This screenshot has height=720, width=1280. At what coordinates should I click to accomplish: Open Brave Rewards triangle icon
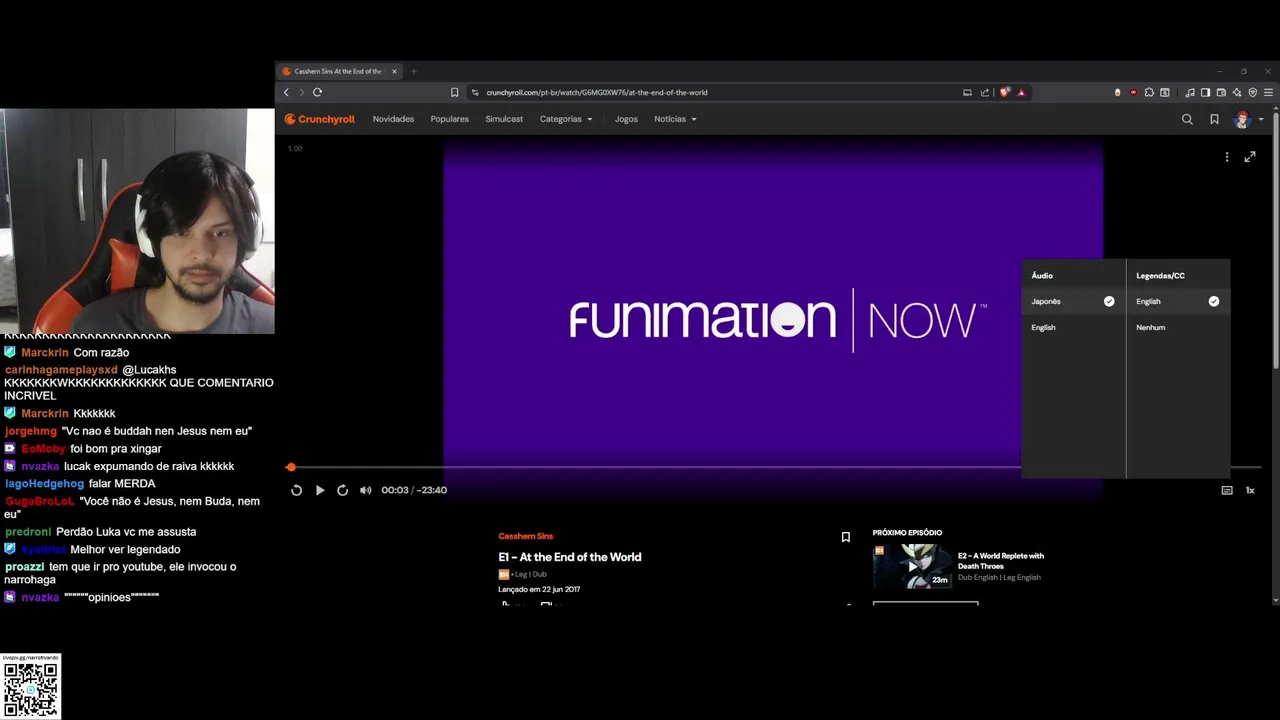pos(1021,92)
